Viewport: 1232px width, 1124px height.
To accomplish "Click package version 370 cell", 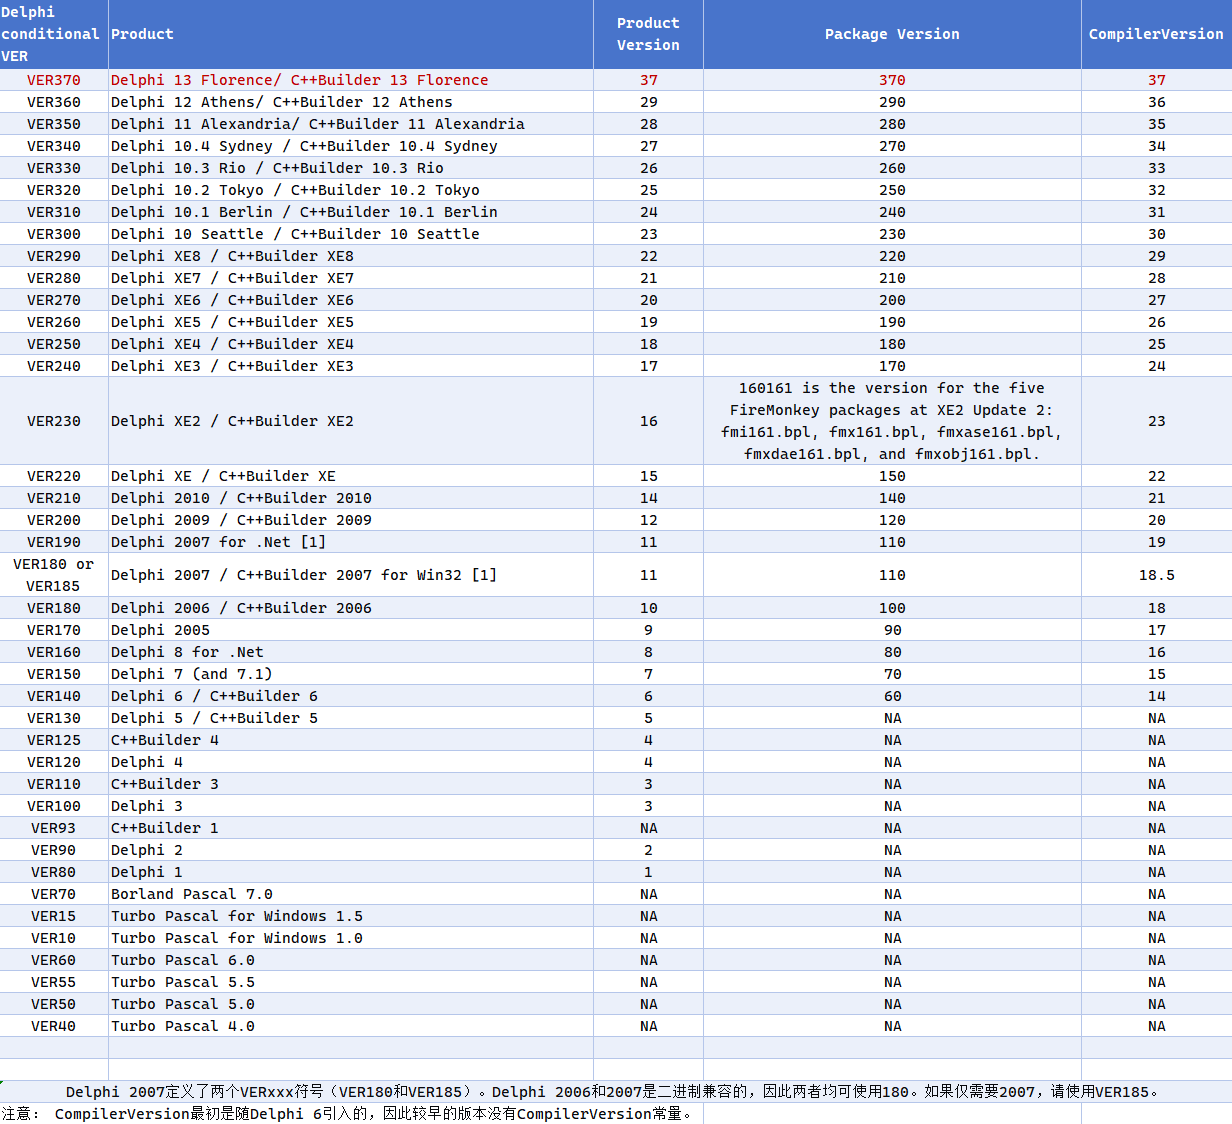I will click(892, 80).
